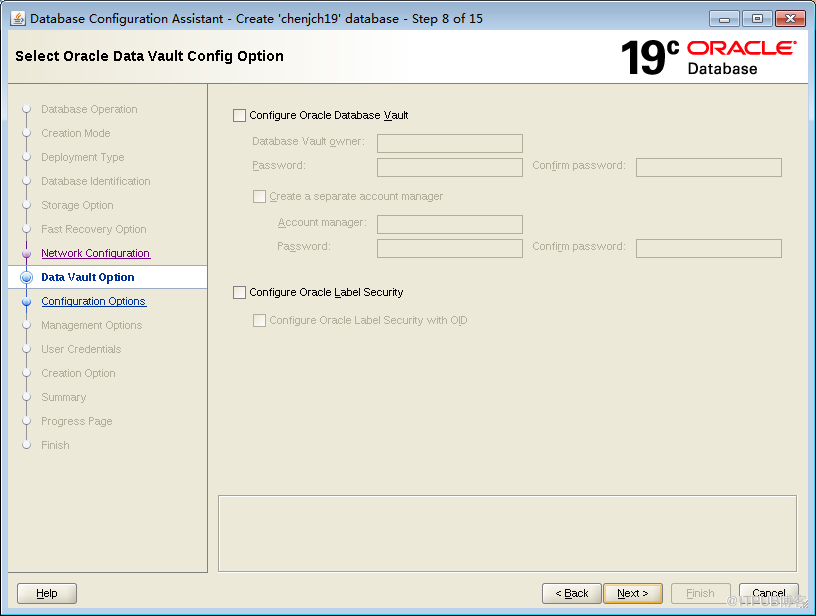Viewport: 816px width, 616px height.
Task: Click the Creation Mode step
Action: click(75, 133)
